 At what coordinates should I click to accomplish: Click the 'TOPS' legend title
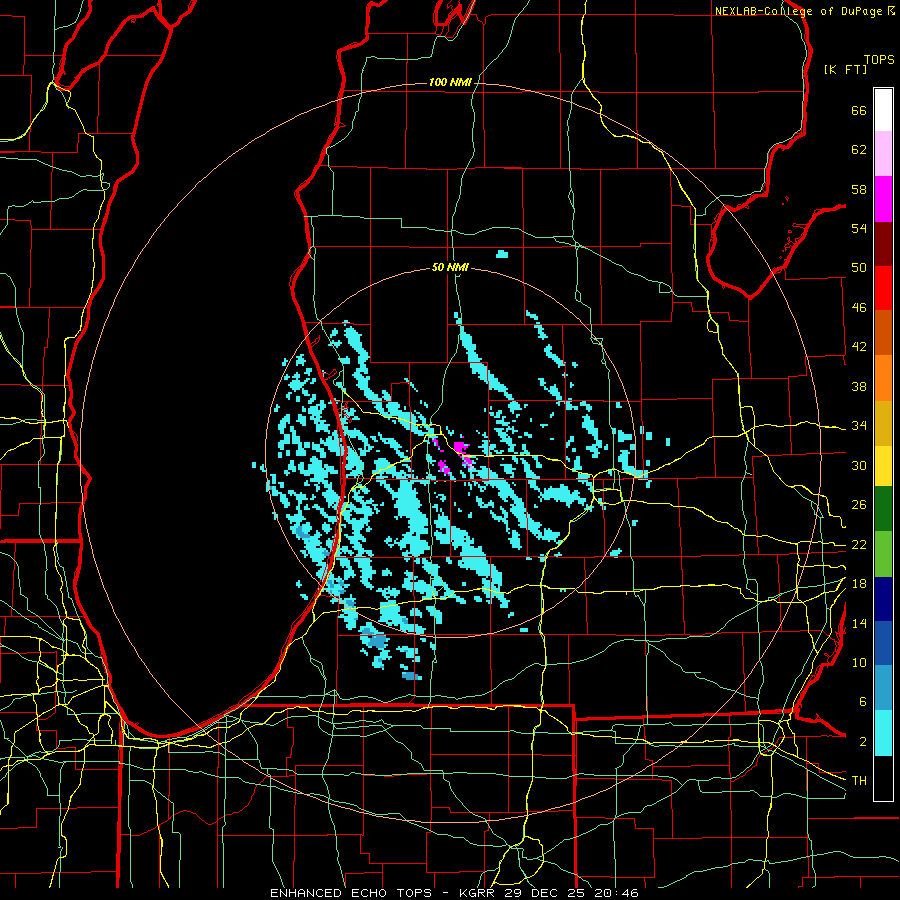[x=879, y=60]
